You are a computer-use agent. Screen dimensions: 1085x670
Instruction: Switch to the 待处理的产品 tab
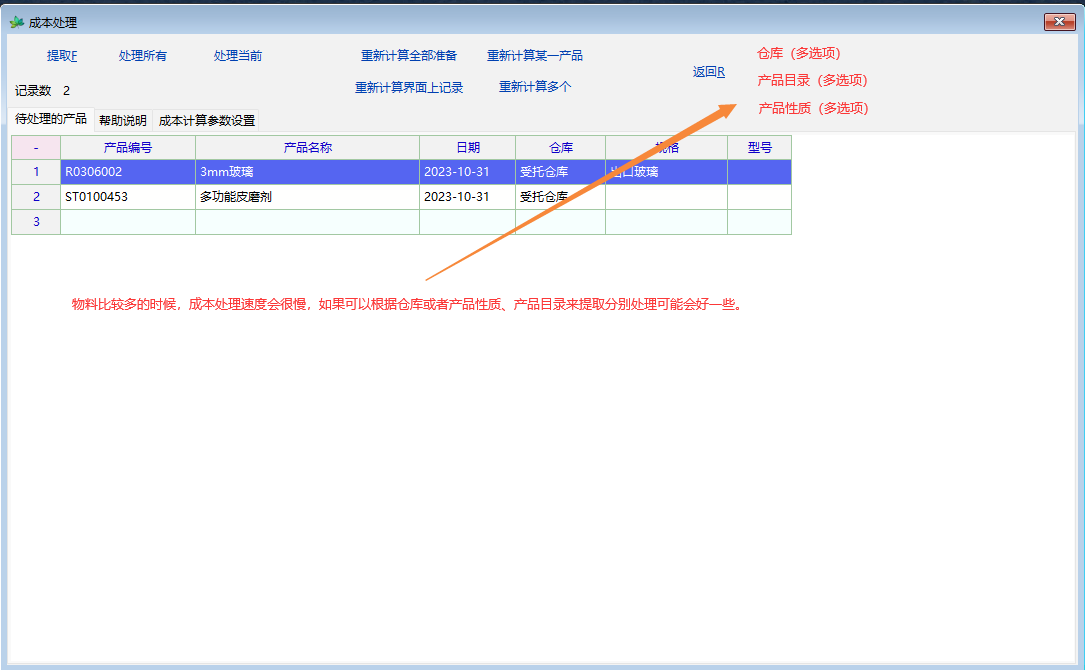[x=51, y=119]
